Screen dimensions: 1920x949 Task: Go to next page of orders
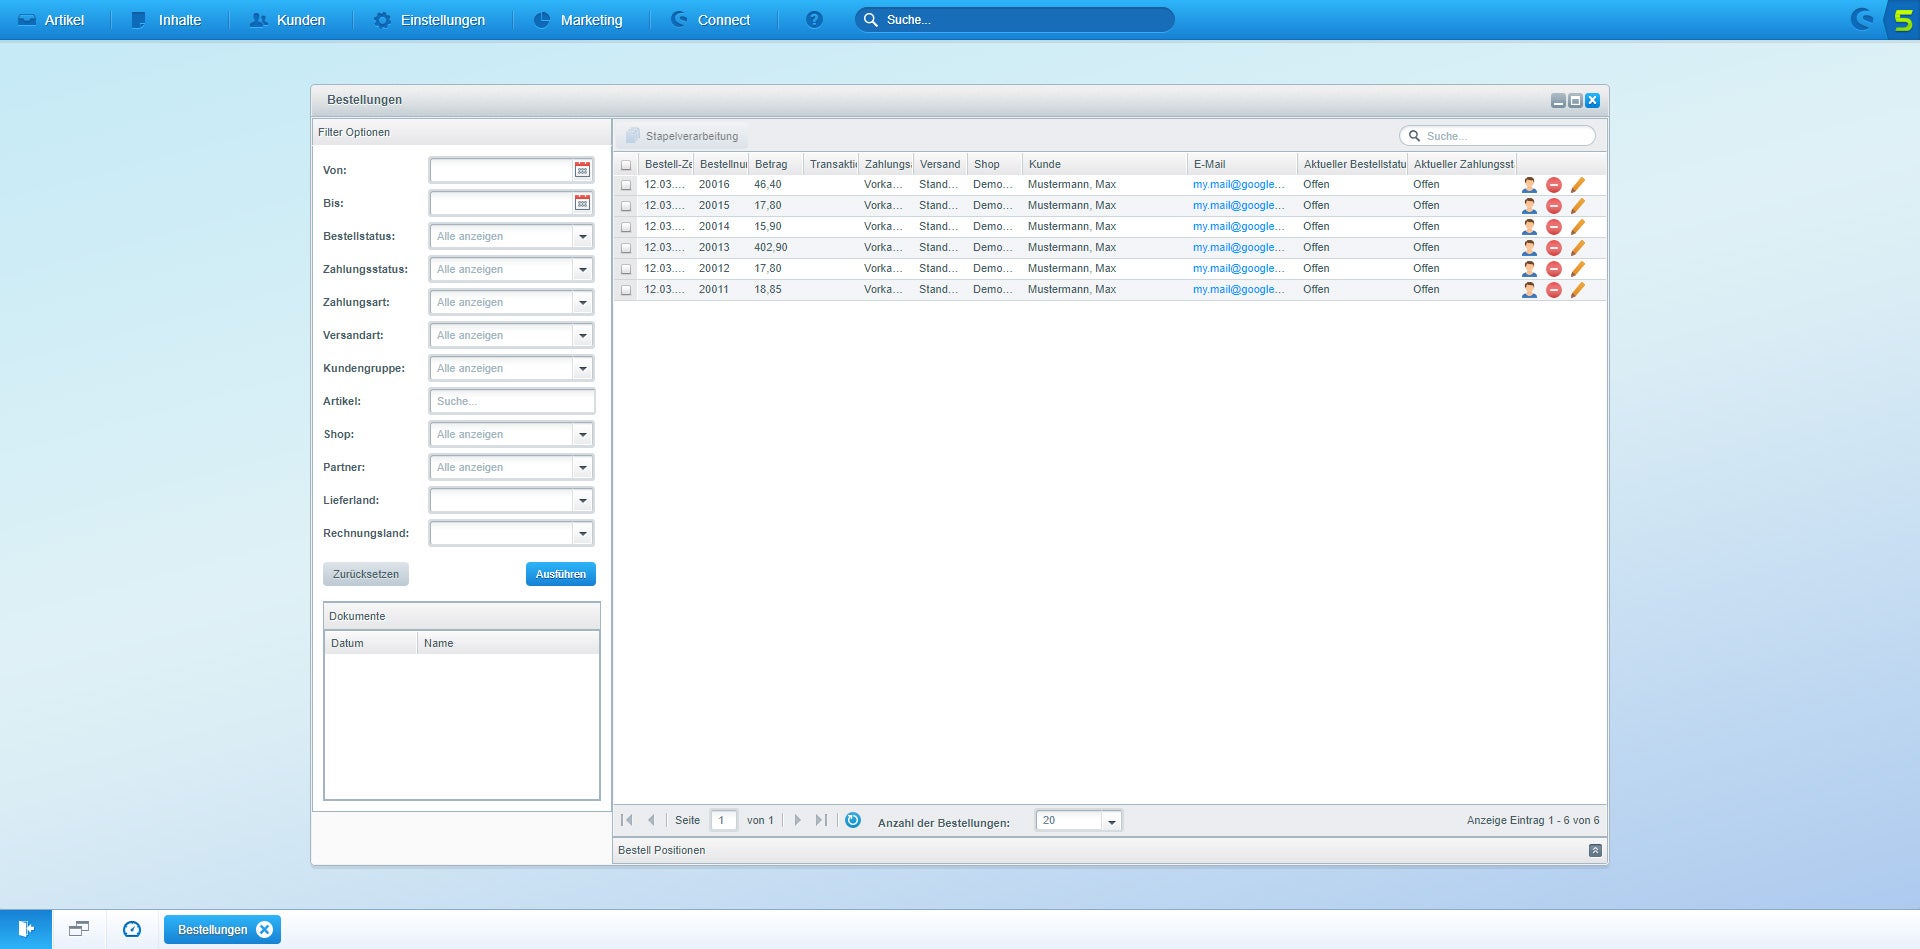tap(797, 820)
